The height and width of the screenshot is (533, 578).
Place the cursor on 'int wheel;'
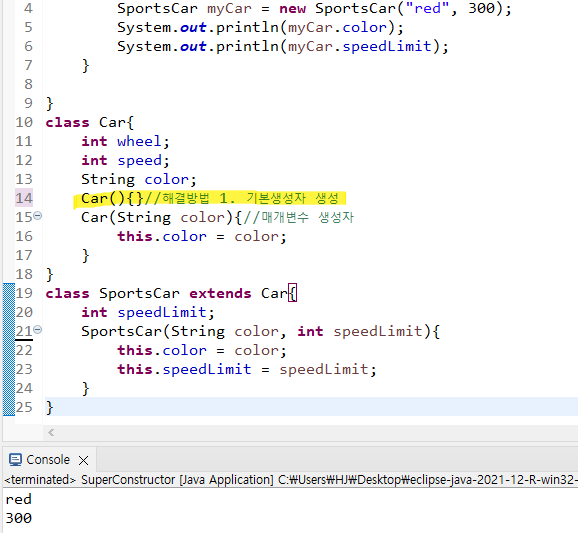click(125, 141)
